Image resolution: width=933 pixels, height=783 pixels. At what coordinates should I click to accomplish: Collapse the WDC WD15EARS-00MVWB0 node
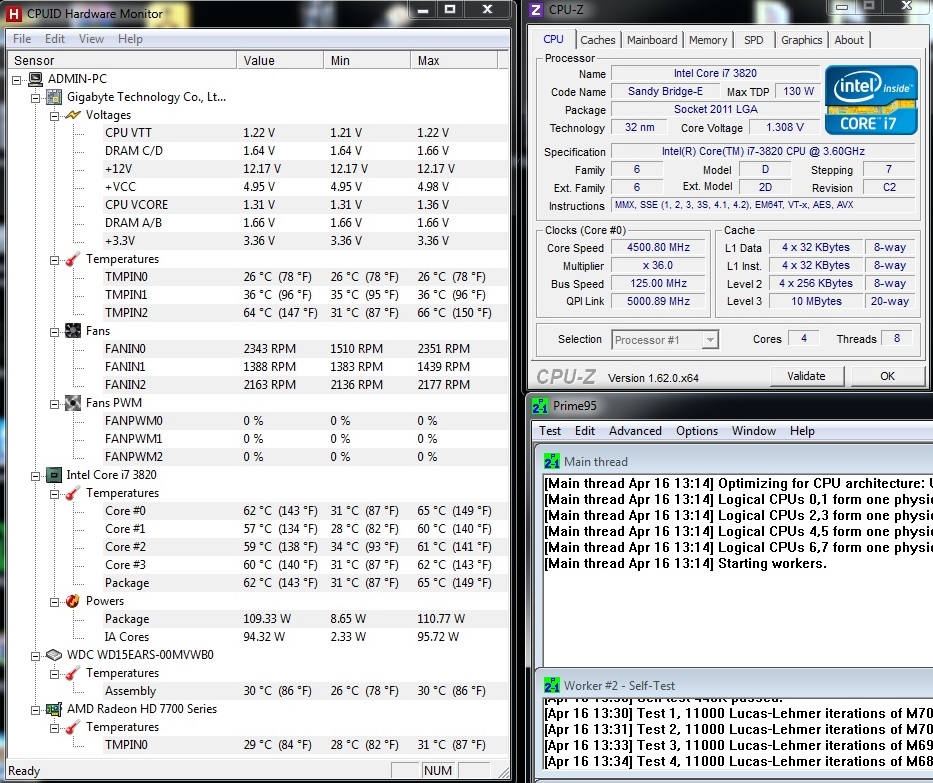click(x=36, y=655)
